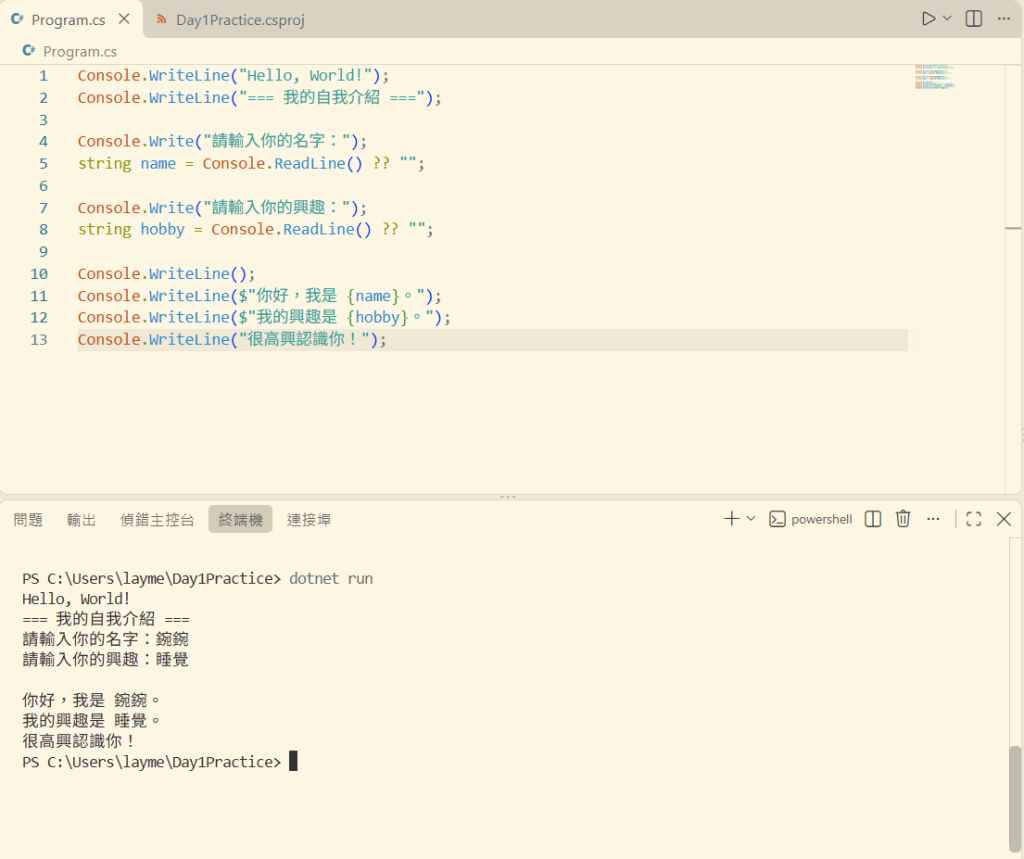
Task: Click the code minimap preview
Action: pyautogui.click(x=935, y=76)
